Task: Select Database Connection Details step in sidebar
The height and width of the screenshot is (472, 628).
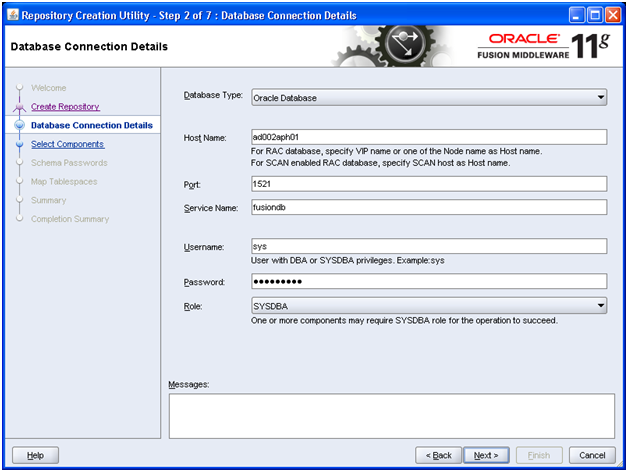Action: click(x=92, y=125)
